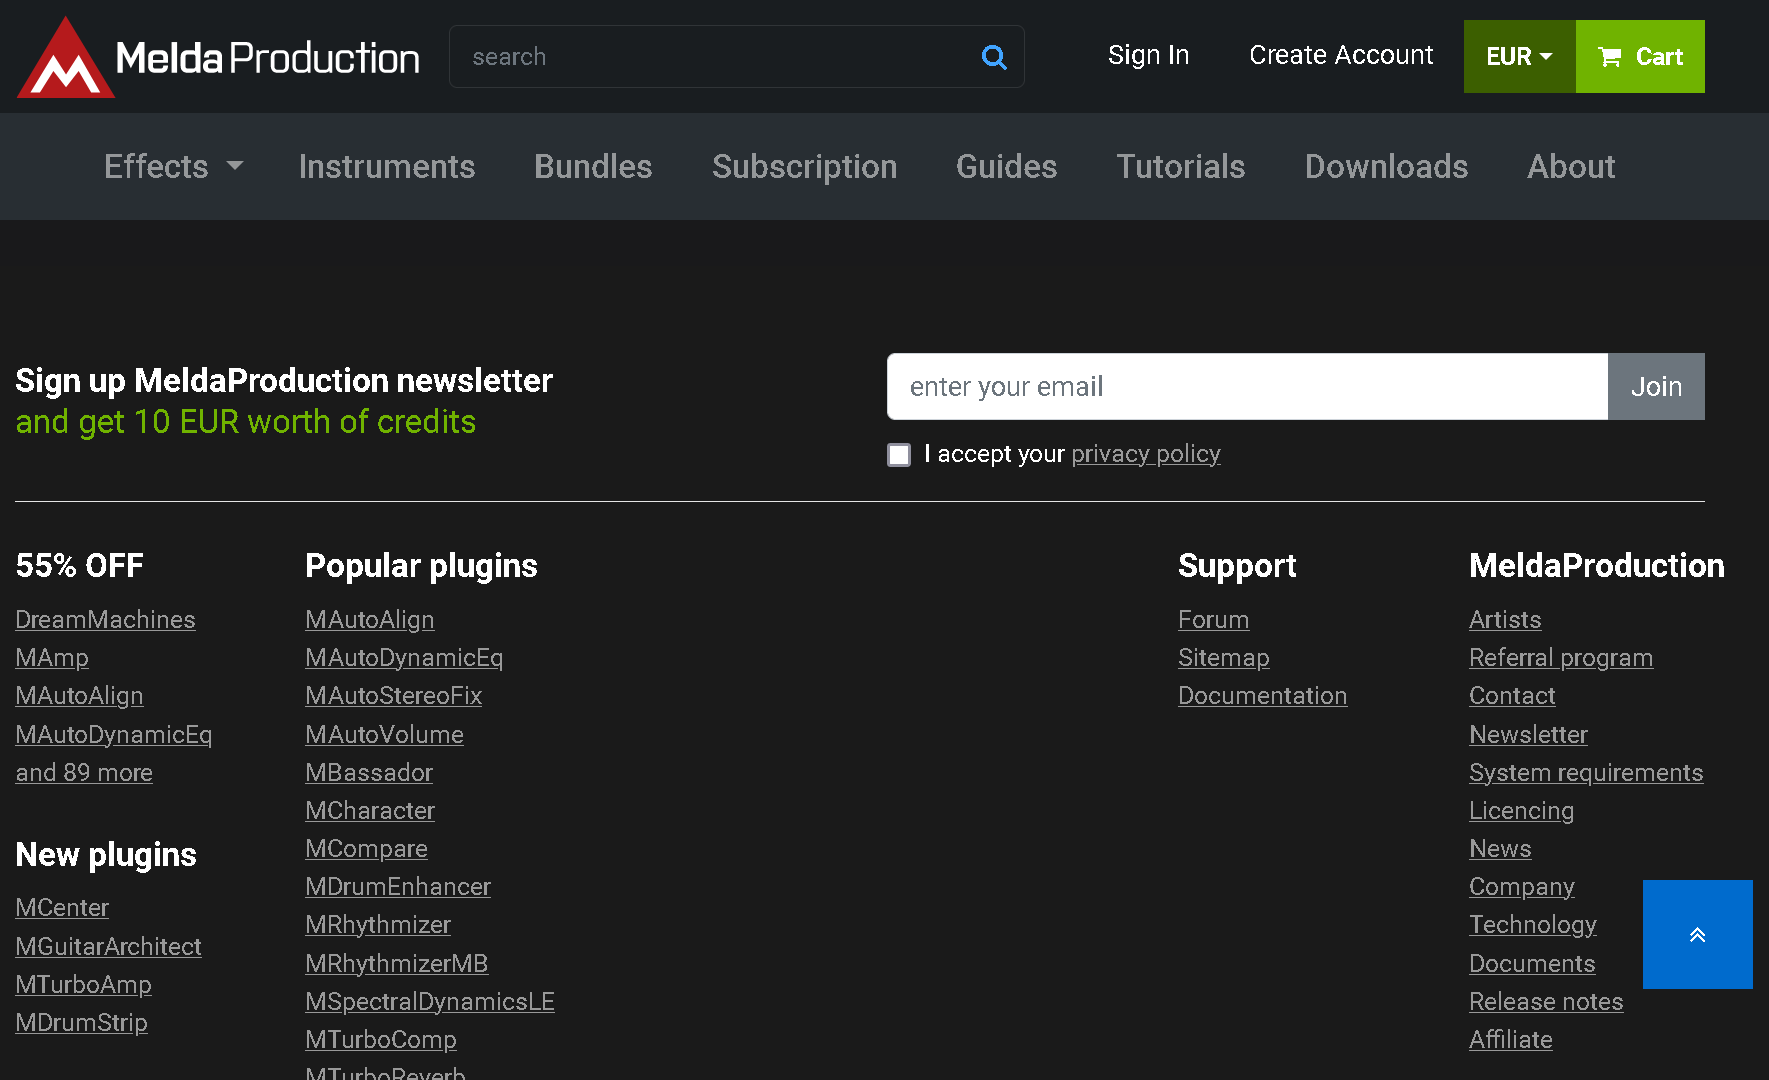1769x1080 pixels.
Task: Open the Documentation link
Action: [x=1262, y=696]
